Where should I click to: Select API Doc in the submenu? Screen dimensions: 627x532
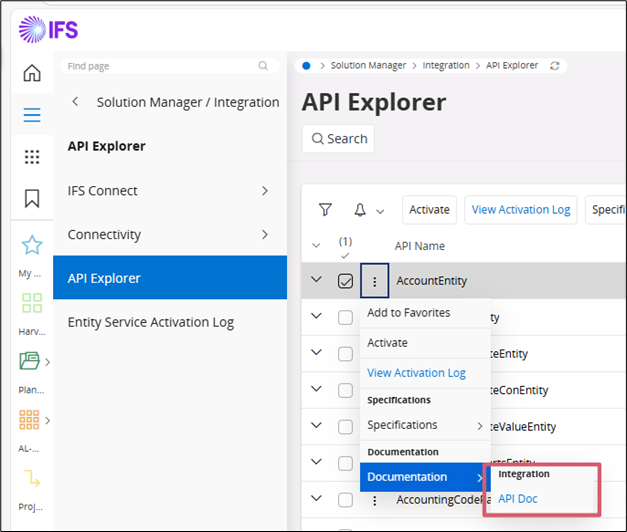517,499
